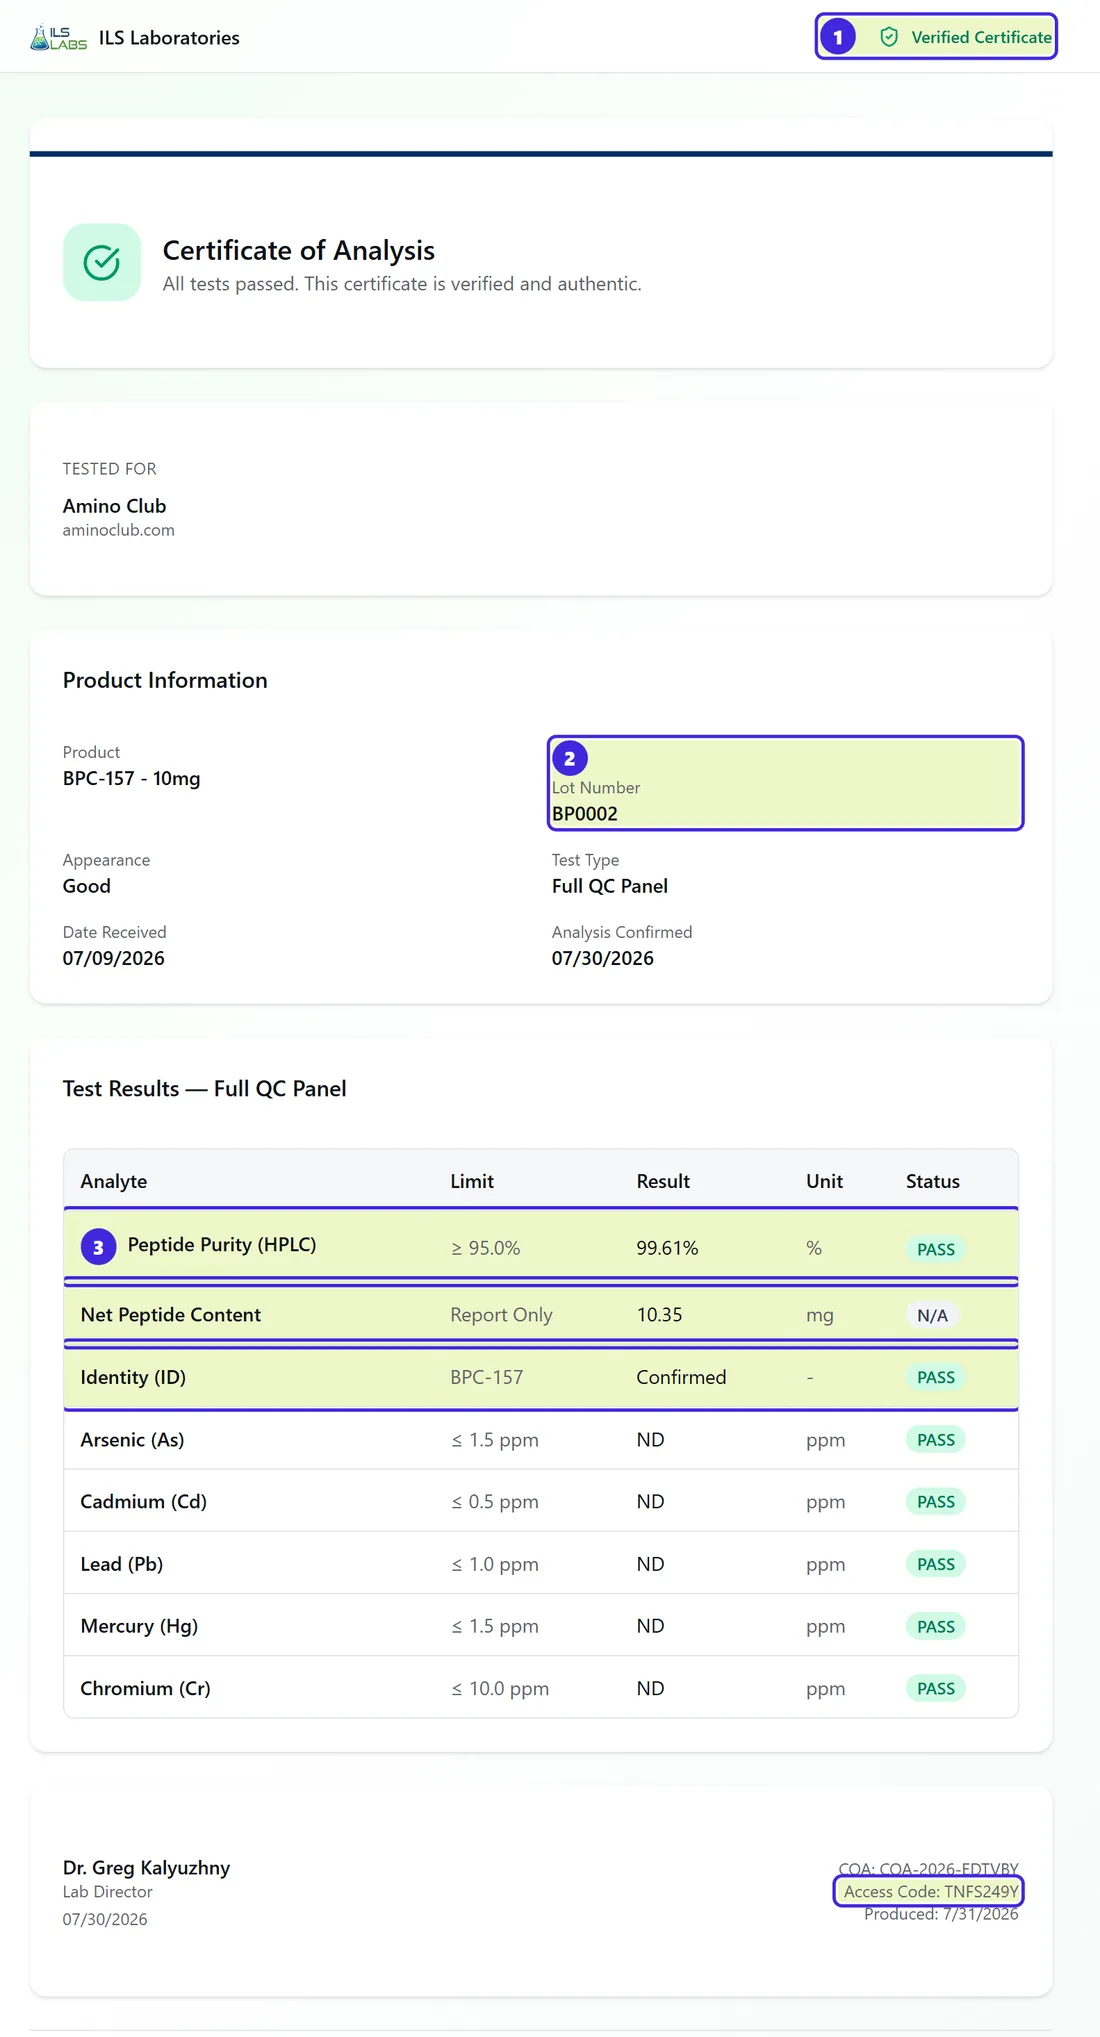Click the ≤ 0.5 ppm Cadmium limit
The image size is (1100, 2037).
[x=494, y=1502]
